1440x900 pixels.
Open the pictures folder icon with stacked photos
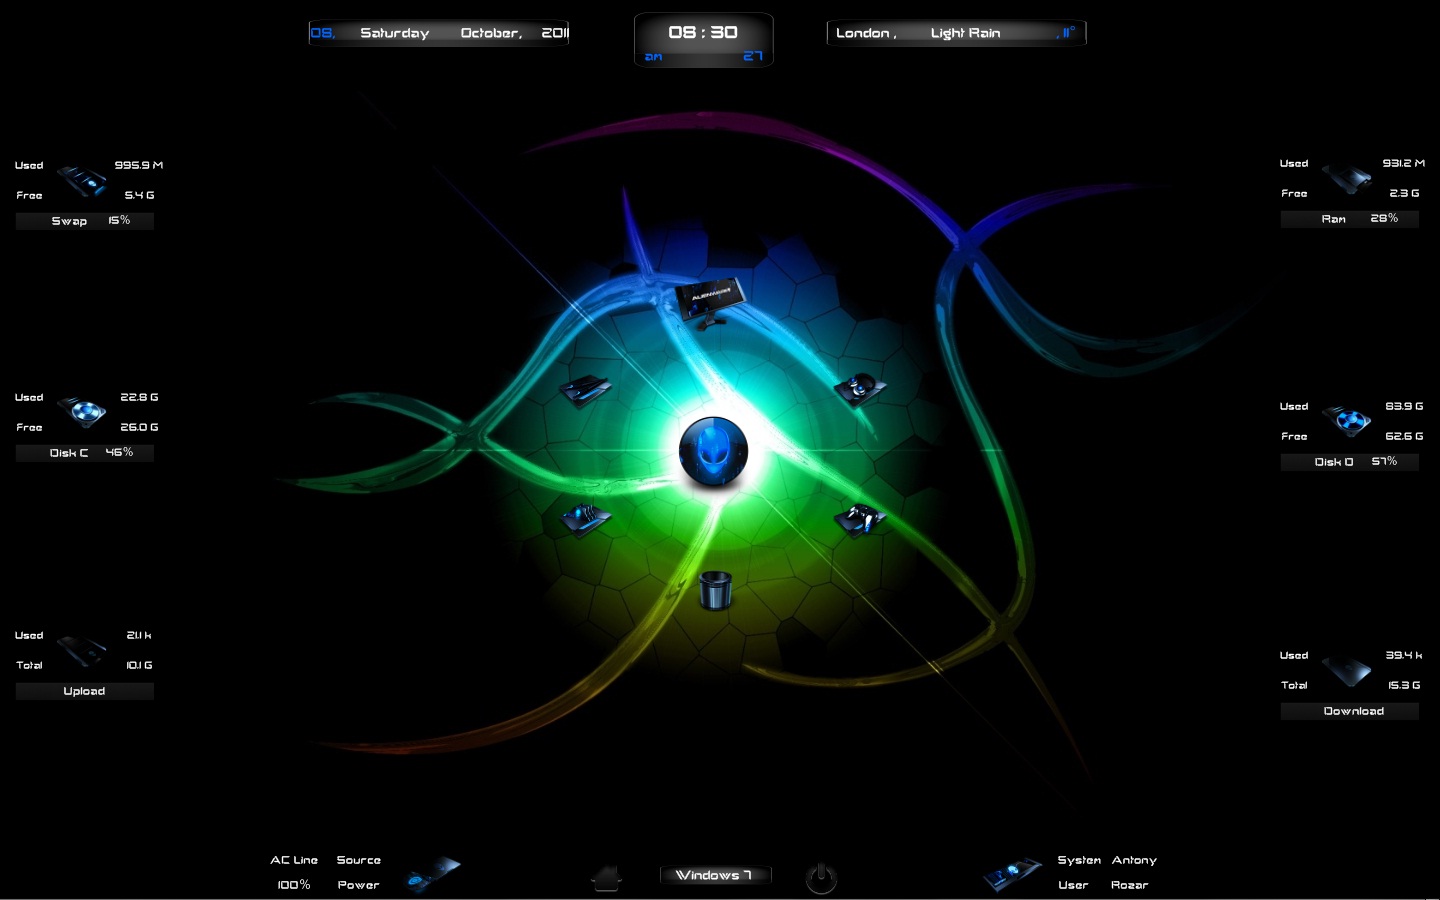pos(586,519)
